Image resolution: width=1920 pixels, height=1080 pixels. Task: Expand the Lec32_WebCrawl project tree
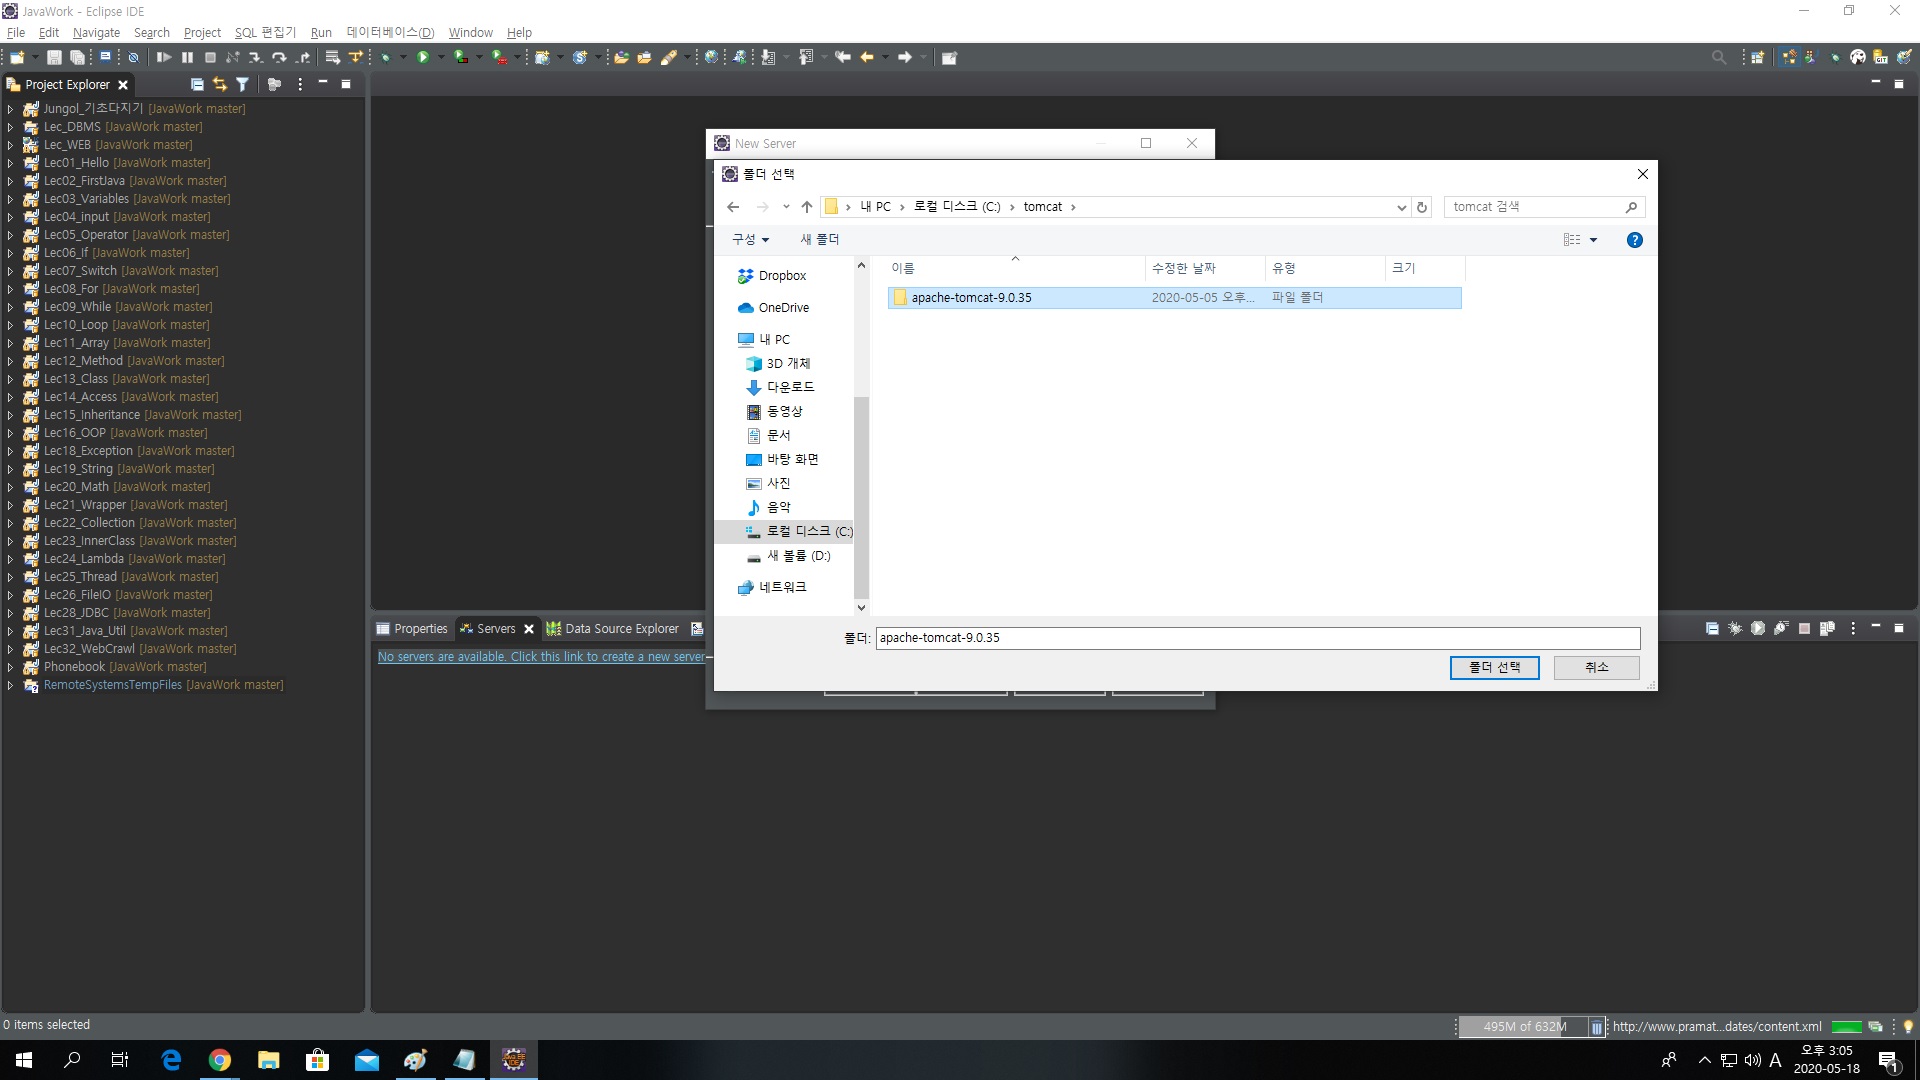point(10,649)
